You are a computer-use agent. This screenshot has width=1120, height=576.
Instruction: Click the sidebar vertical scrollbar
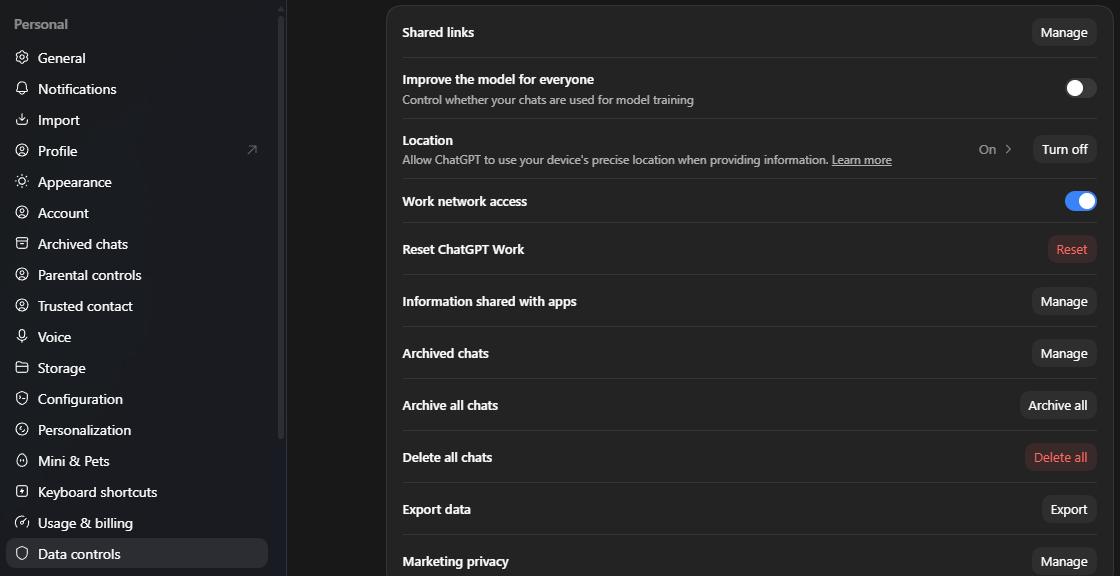pos(281,227)
